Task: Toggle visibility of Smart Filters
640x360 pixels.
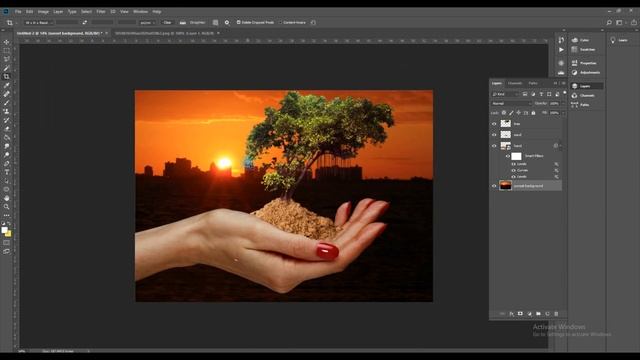Action: pyautogui.click(x=508, y=156)
